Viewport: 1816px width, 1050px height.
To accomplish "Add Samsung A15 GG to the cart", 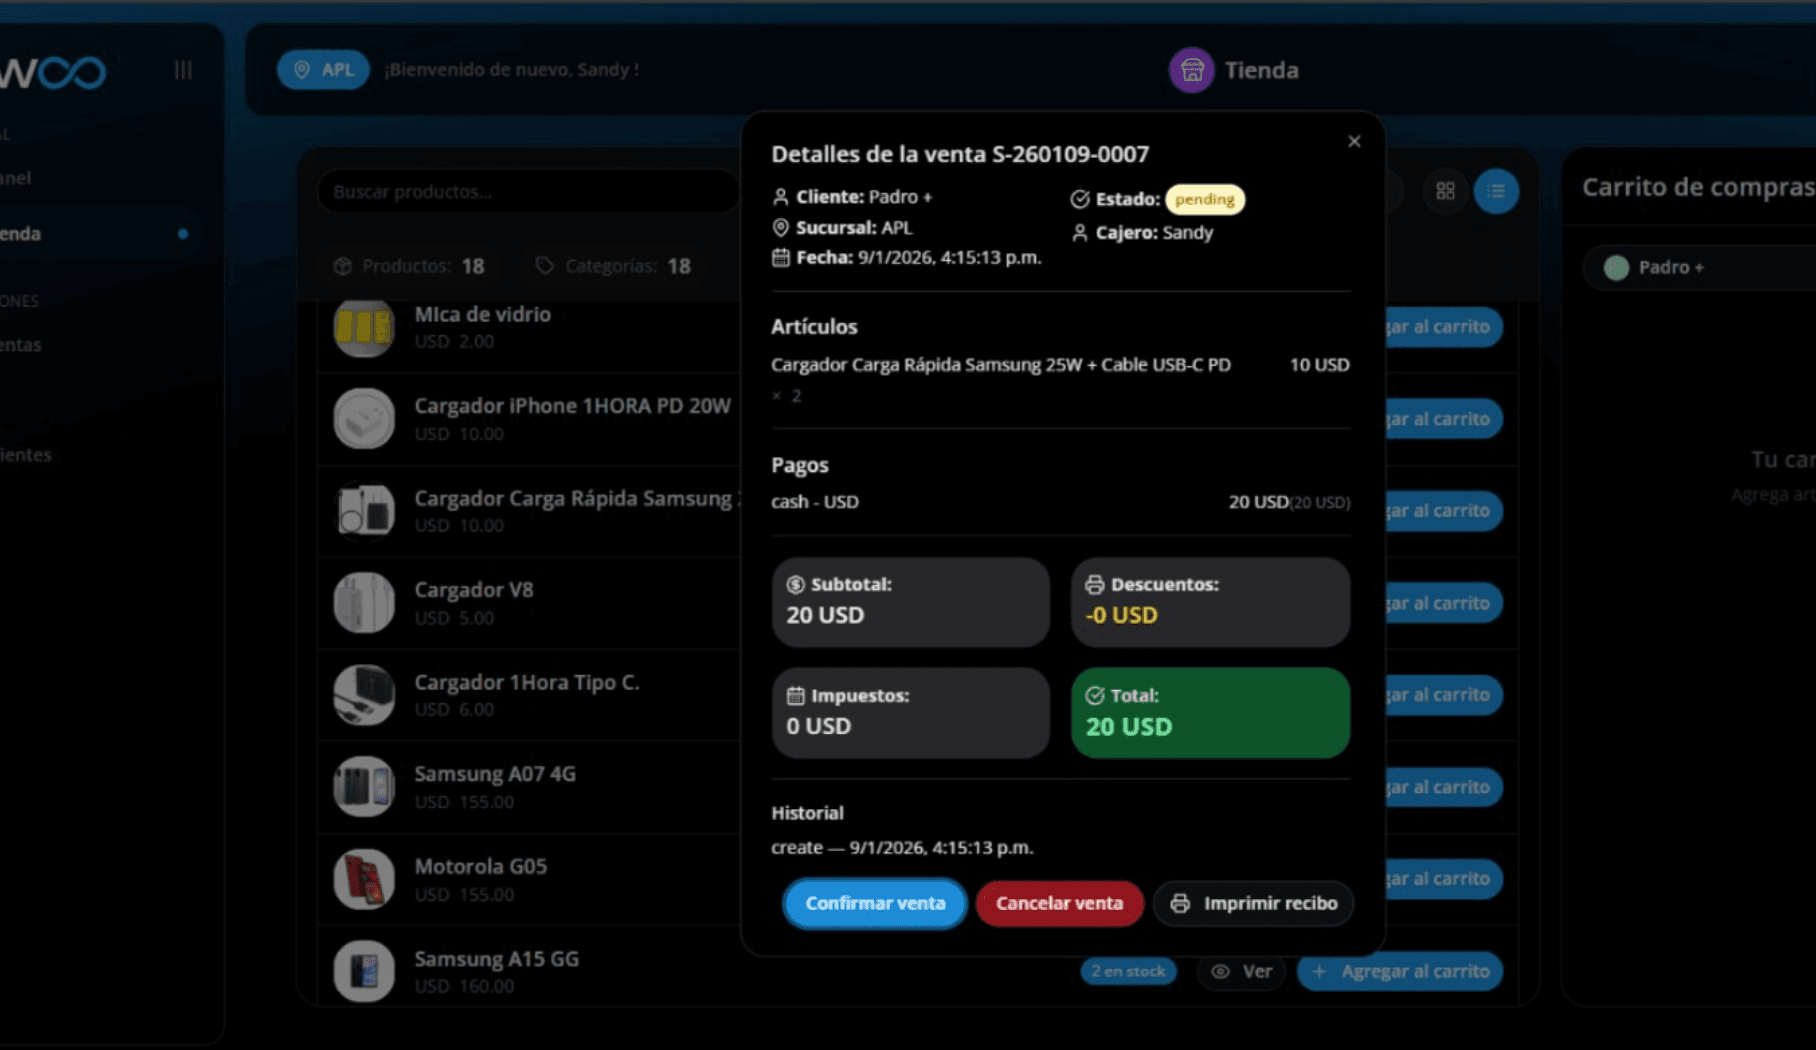I will coord(1400,971).
